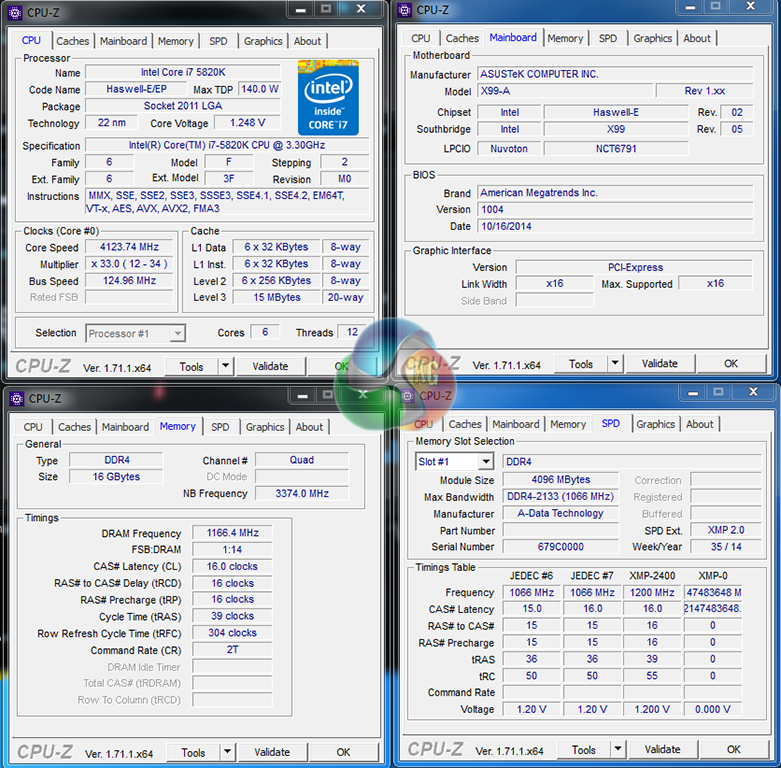Click the Tools button in the CPU window
This screenshot has height=768, width=781.
(x=191, y=367)
